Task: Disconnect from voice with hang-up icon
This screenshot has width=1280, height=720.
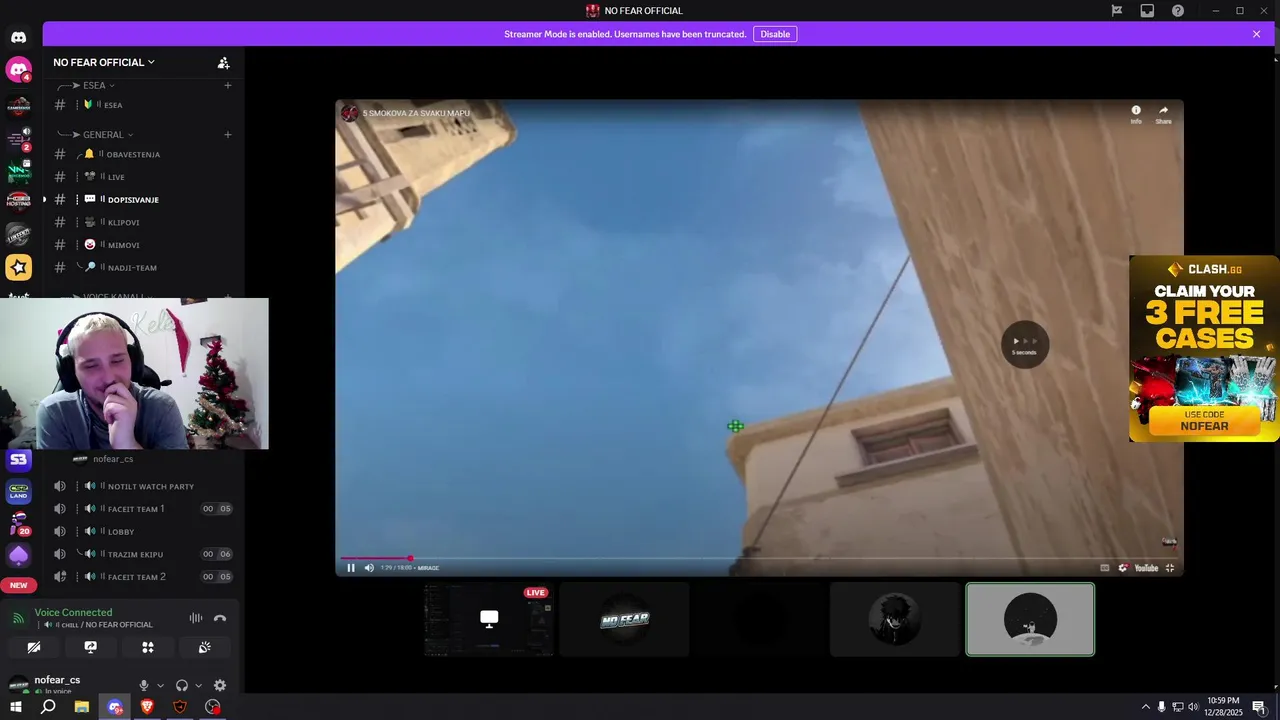Action: pyautogui.click(x=220, y=618)
